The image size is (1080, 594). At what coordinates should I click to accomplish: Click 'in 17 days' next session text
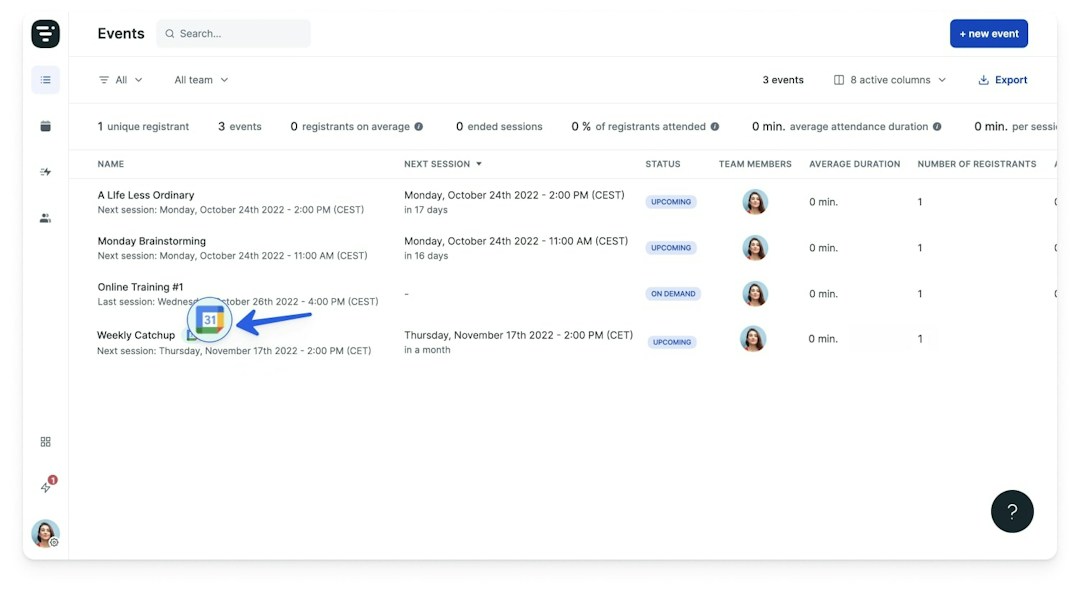click(x=426, y=209)
